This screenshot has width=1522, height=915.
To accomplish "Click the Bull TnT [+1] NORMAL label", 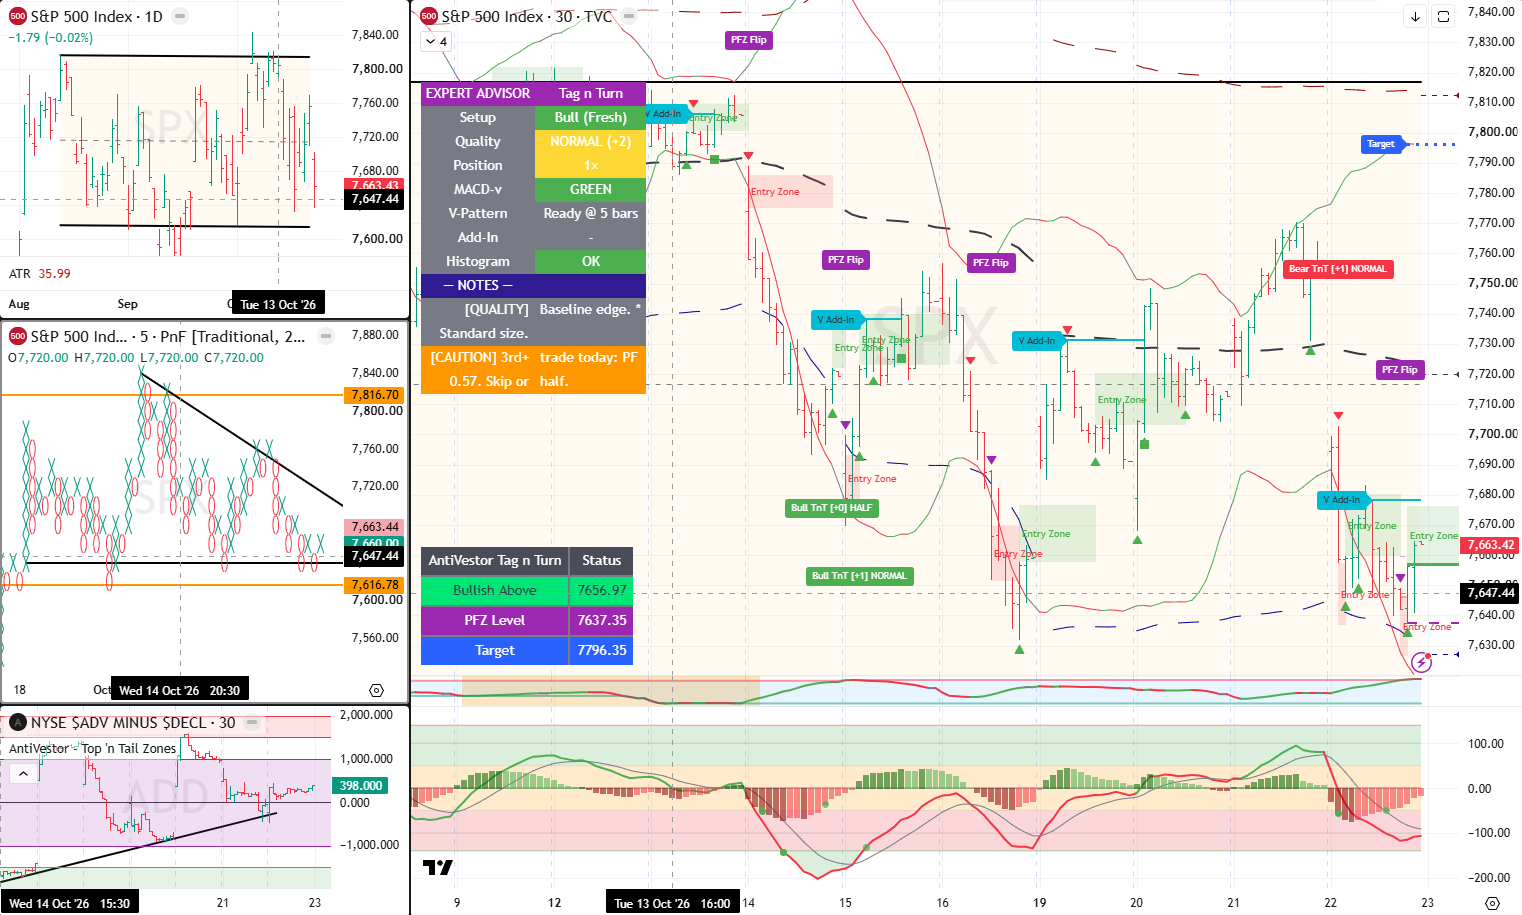I will (x=859, y=576).
